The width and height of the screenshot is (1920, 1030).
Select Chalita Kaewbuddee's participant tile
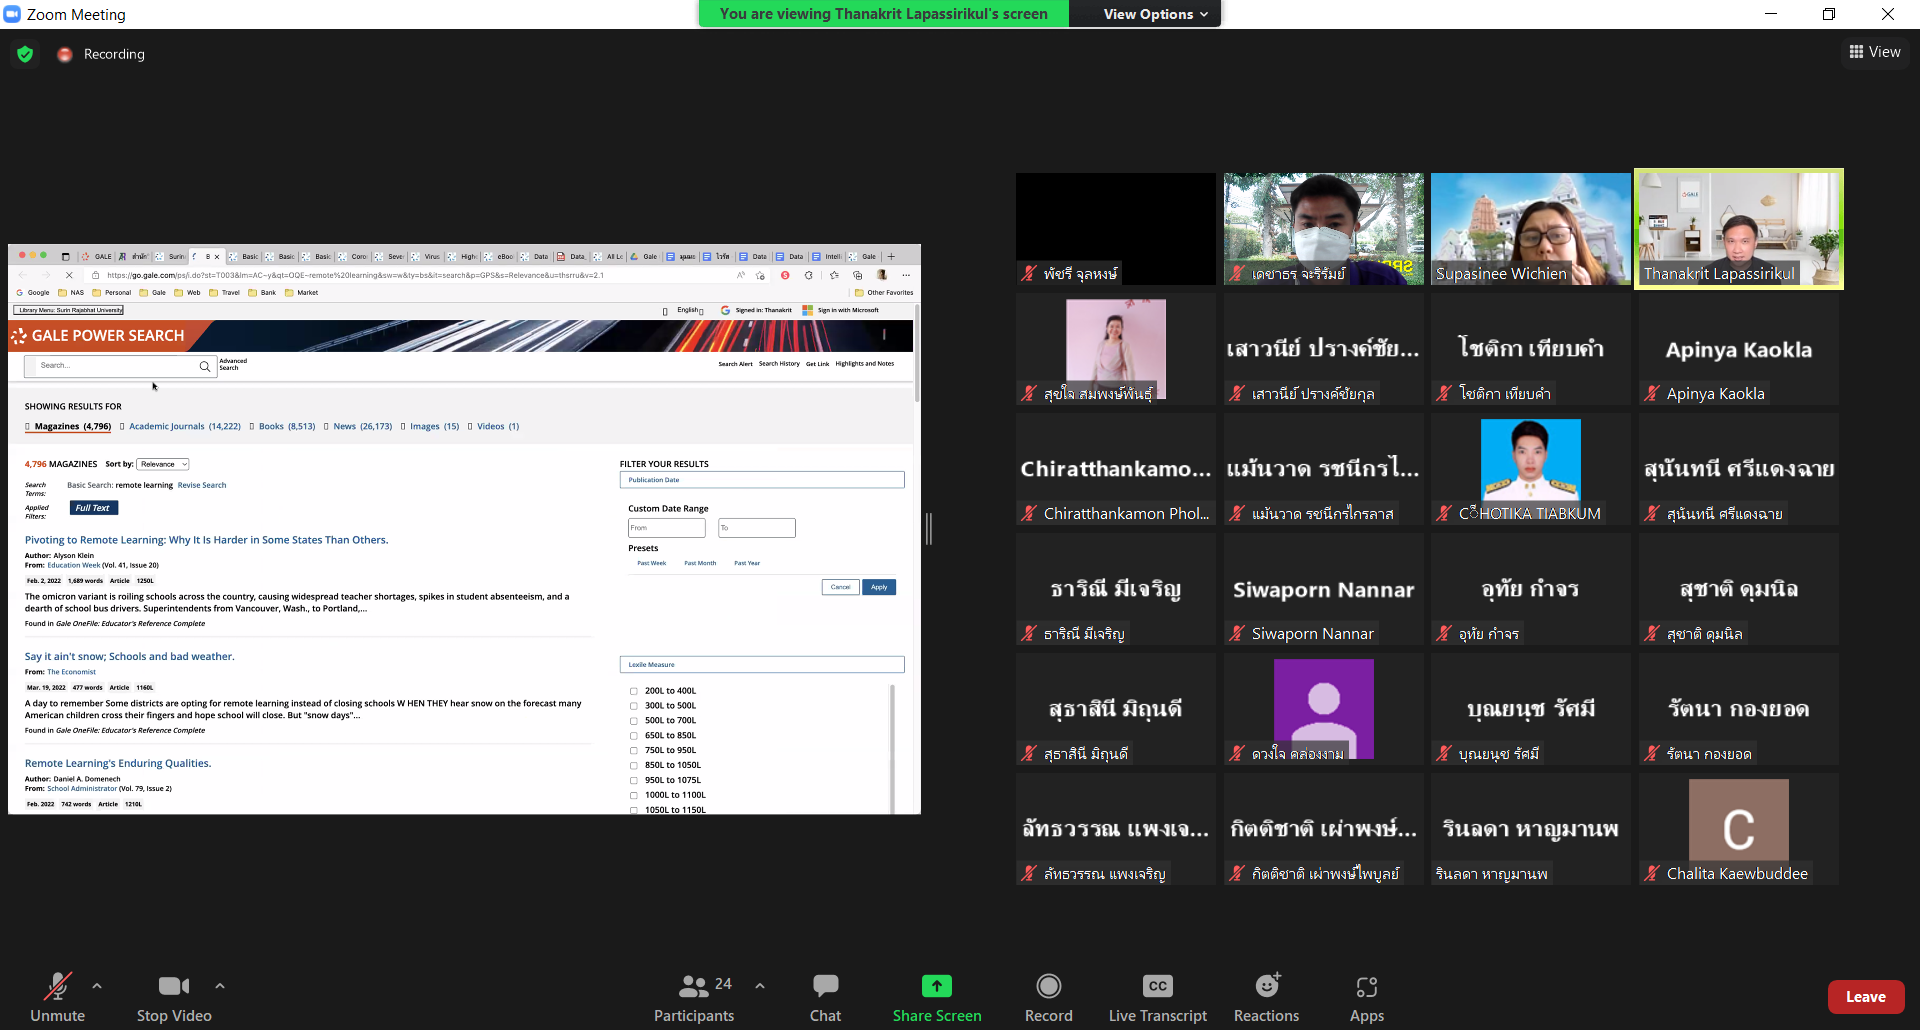click(x=1738, y=828)
